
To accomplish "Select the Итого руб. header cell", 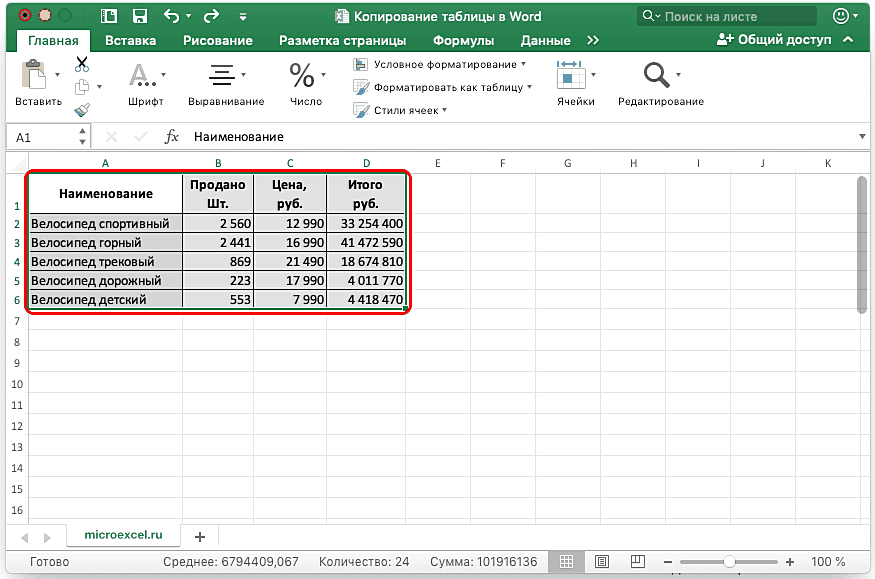I will tap(366, 194).
